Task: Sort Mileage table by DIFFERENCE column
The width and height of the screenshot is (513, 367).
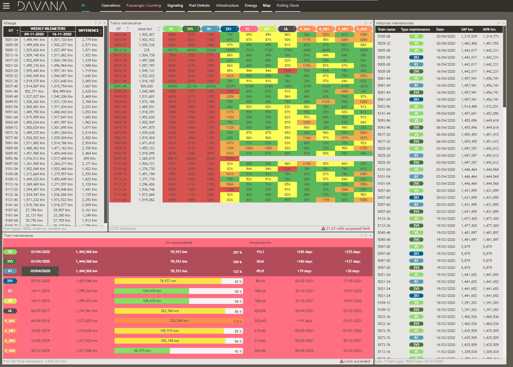Action: [x=89, y=31]
